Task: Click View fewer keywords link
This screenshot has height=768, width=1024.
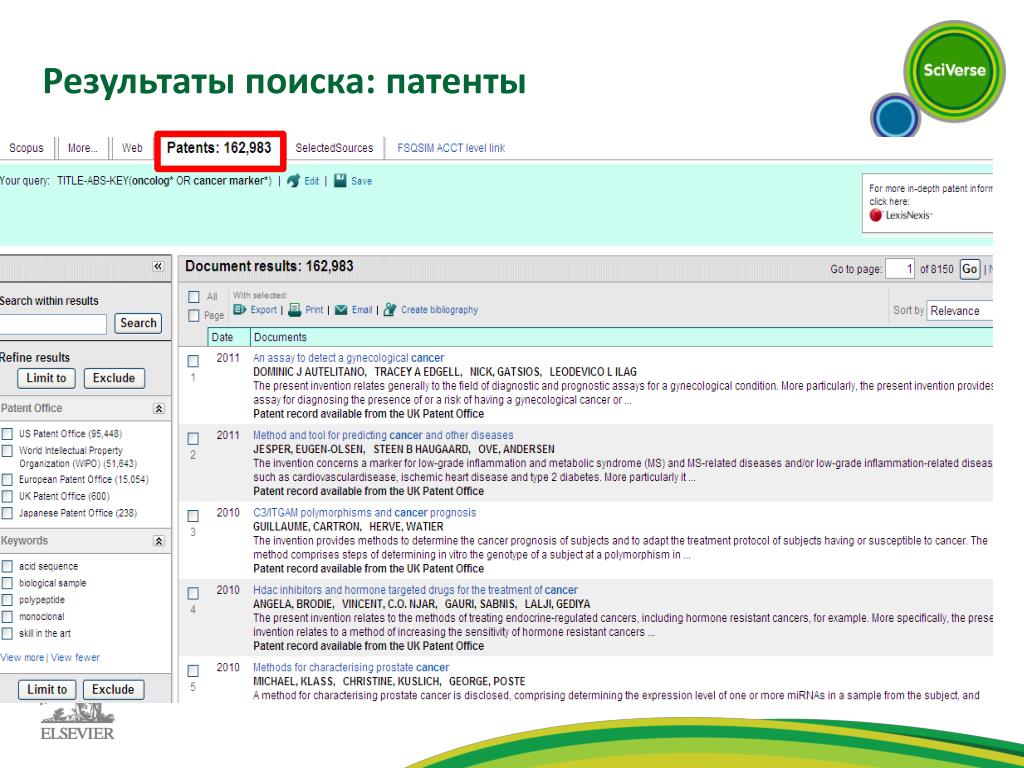Action: [x=75, y=658]
